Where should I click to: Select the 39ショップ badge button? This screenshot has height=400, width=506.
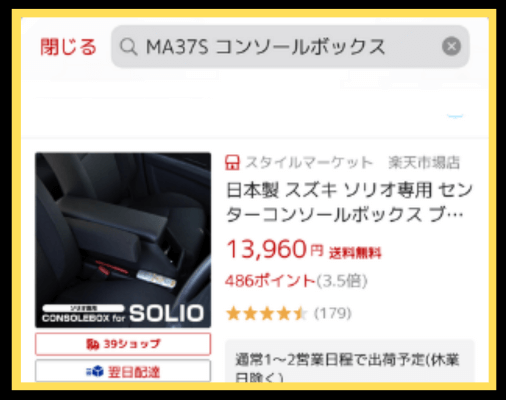tap(123, 344)
